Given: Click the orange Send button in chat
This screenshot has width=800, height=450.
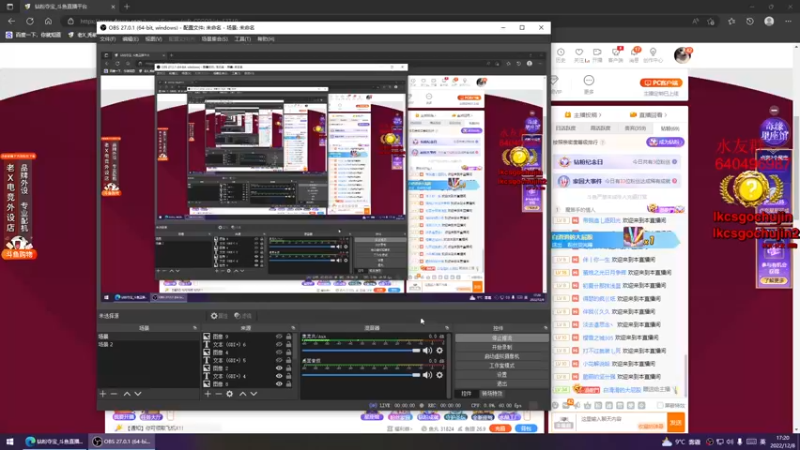Looking at the screenshot, I should tap(676, 422).
